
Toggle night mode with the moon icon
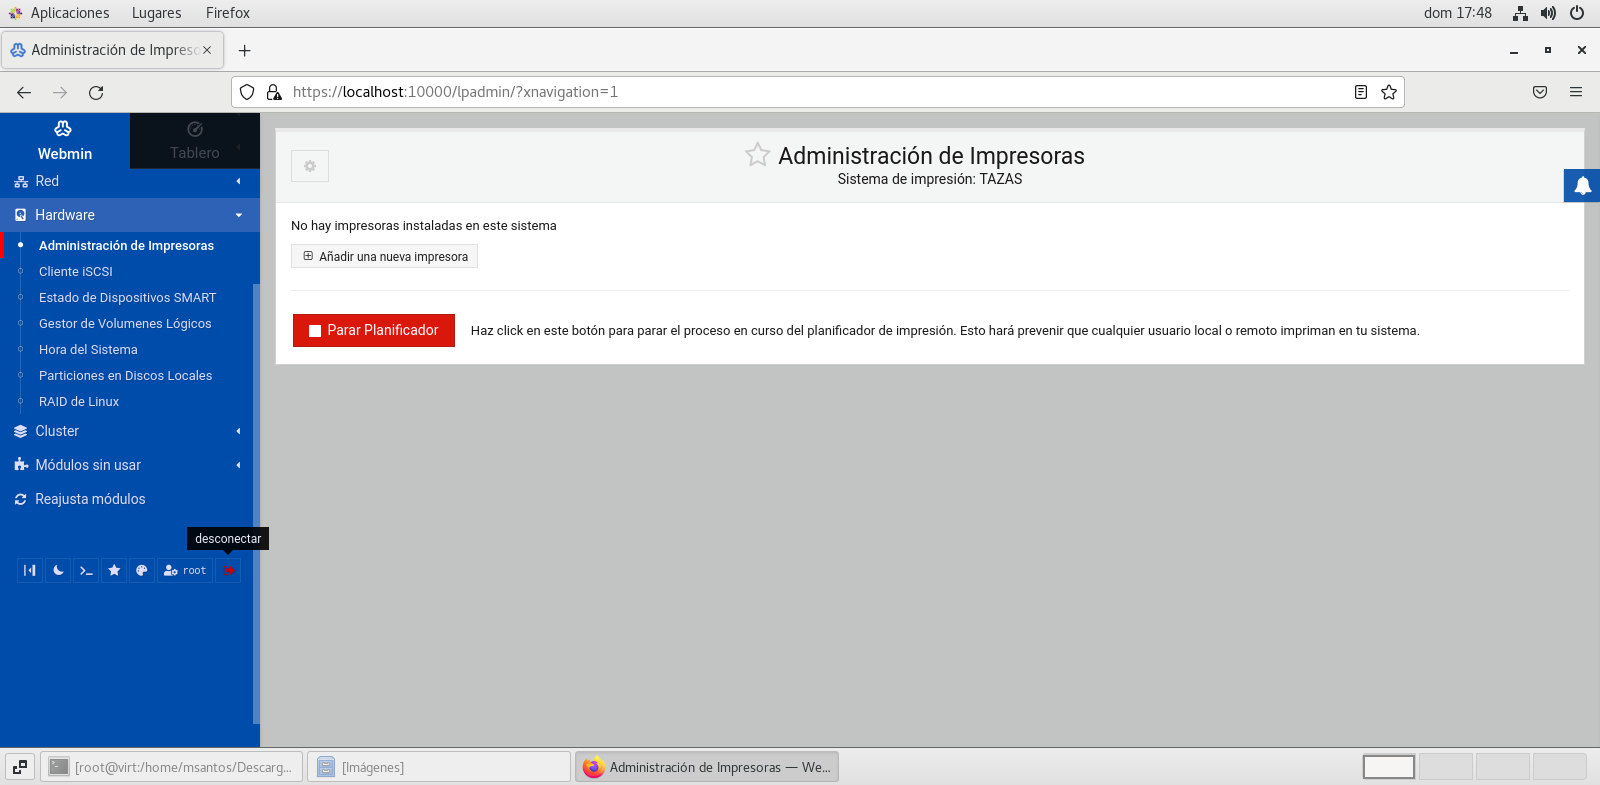58,570
